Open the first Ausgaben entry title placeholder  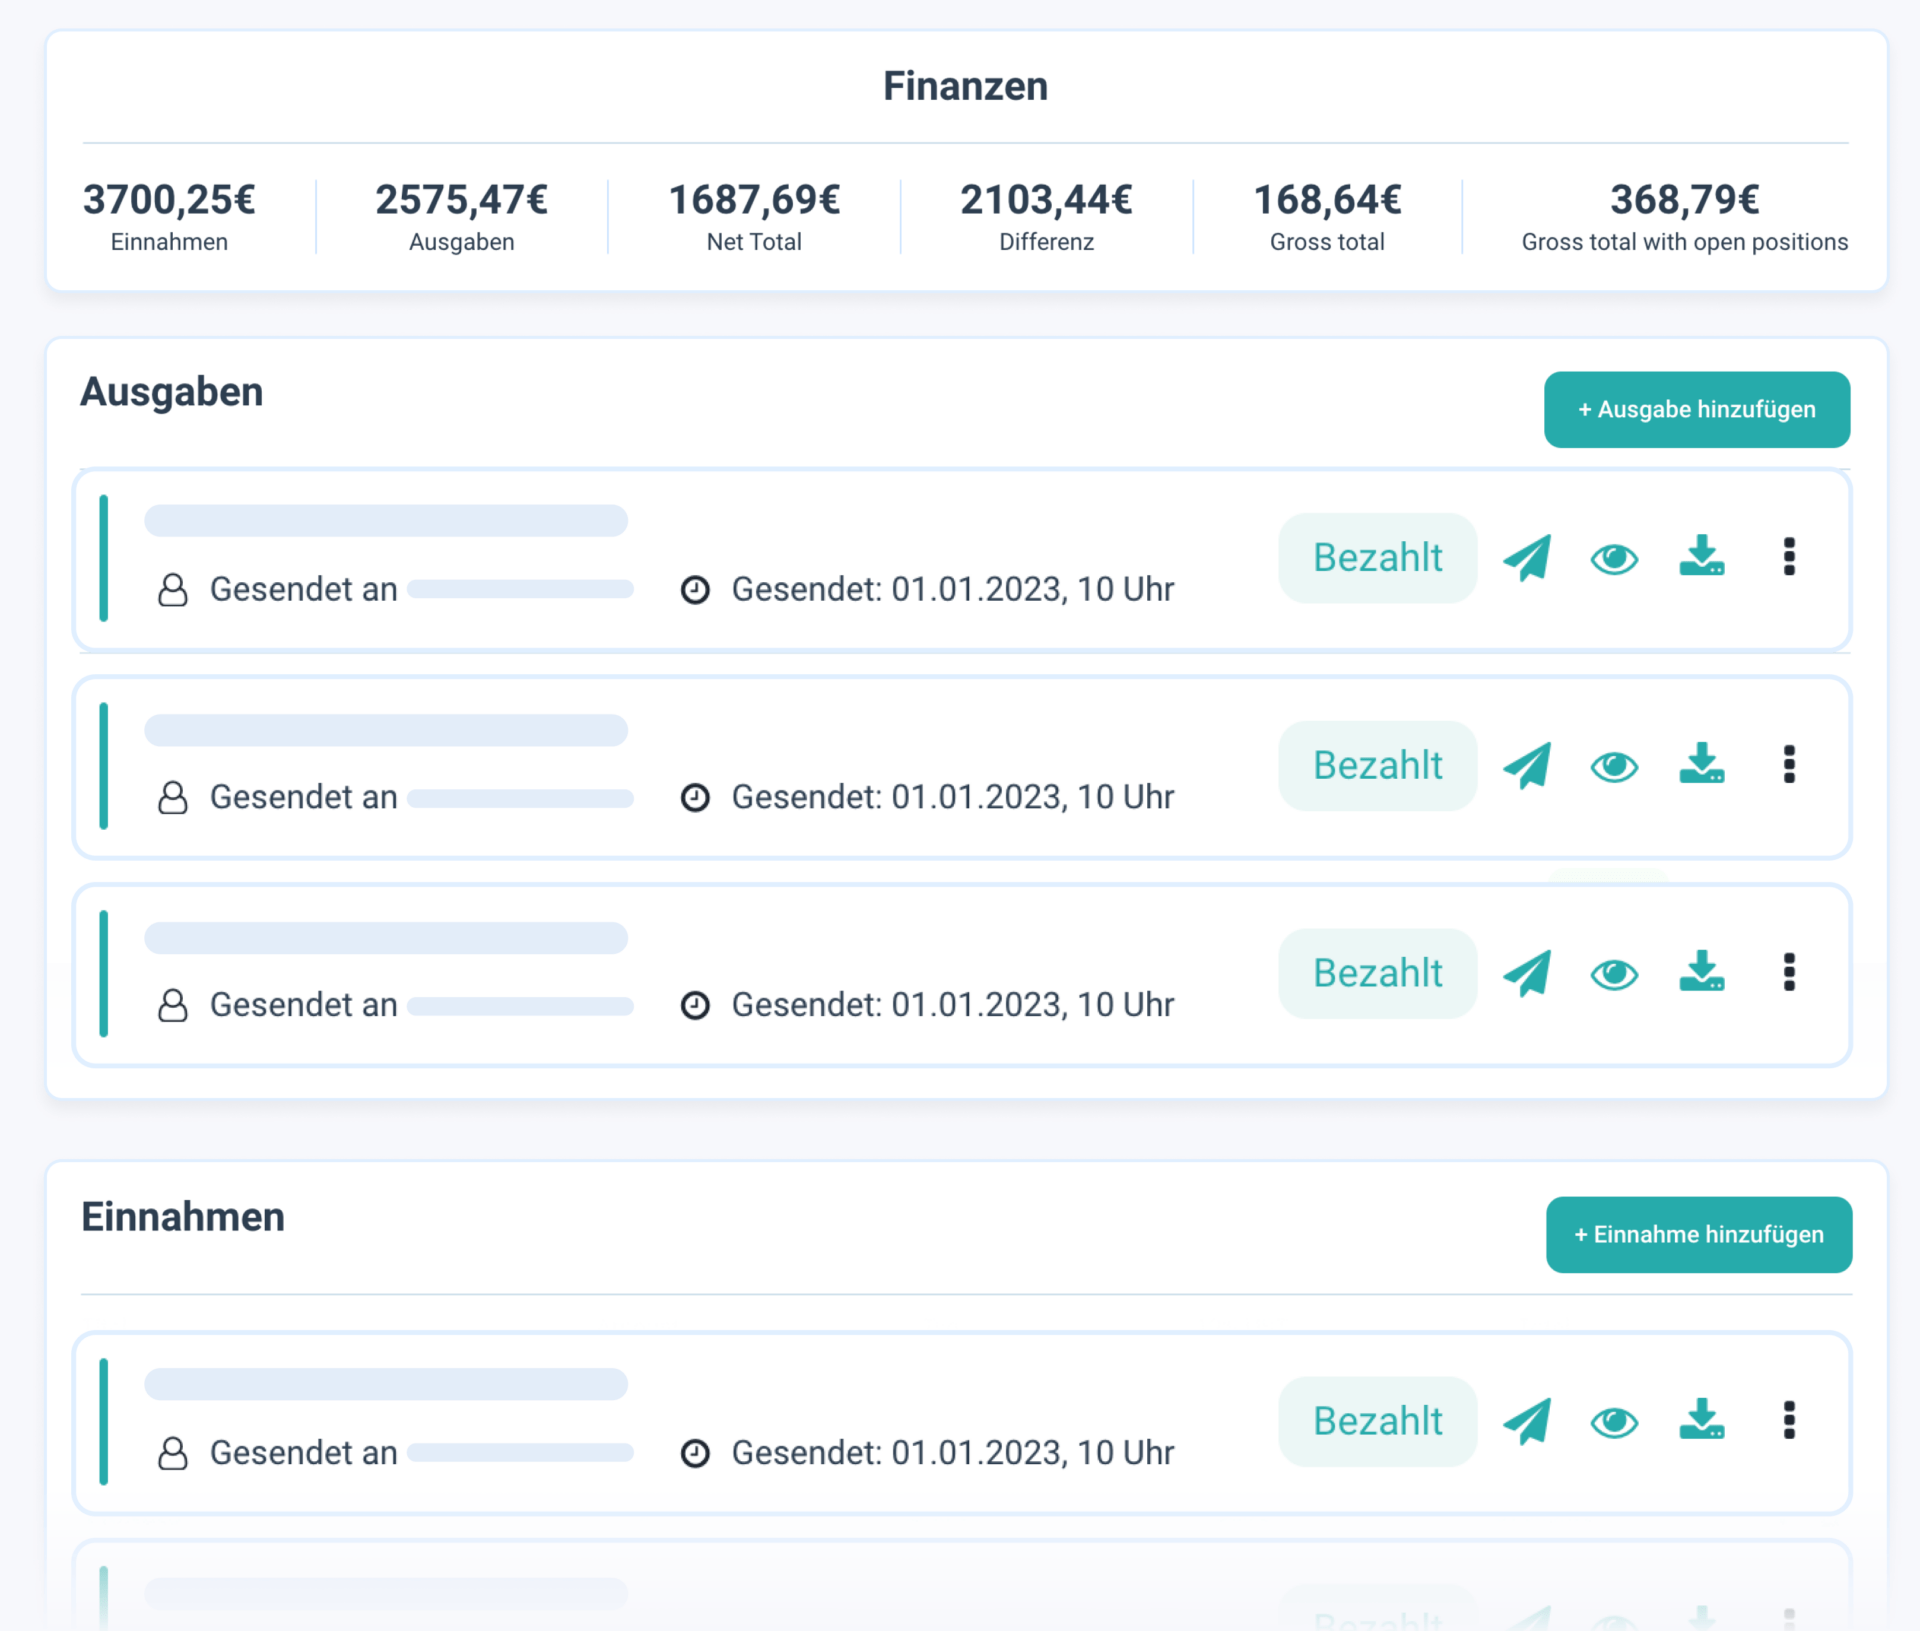[x=386, y=521]
